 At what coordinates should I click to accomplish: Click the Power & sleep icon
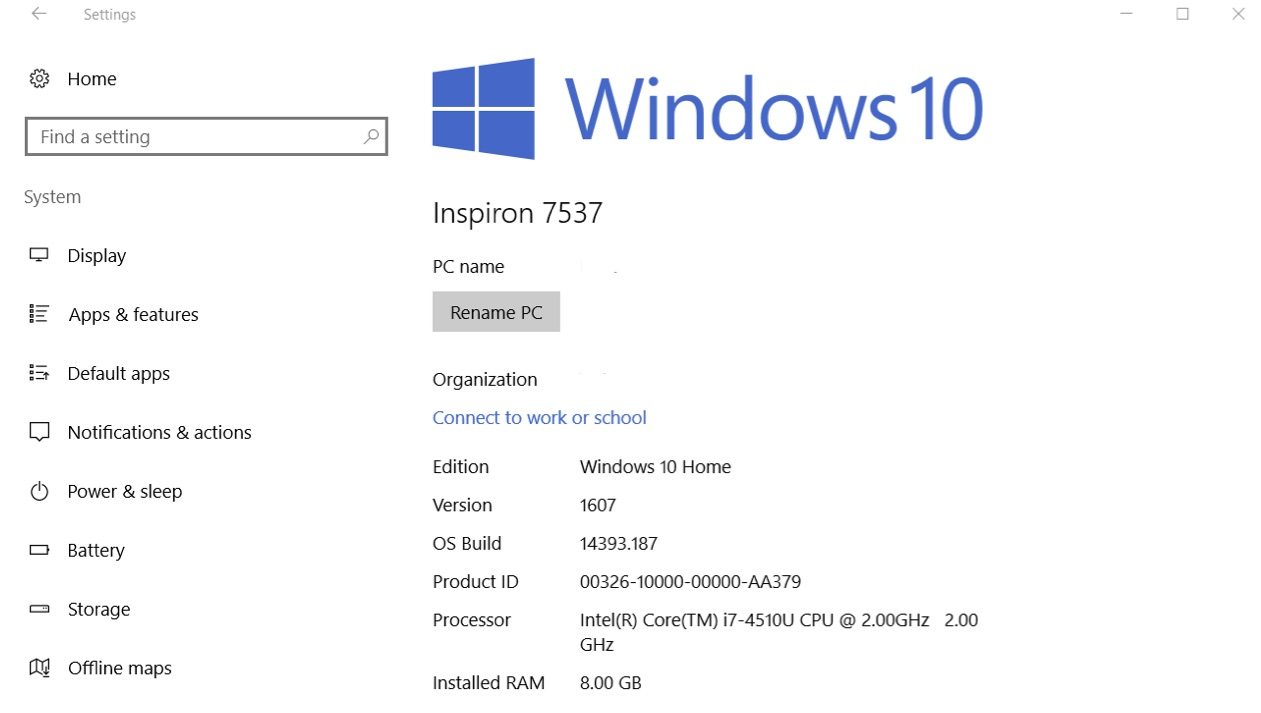(x=39, y=491)
